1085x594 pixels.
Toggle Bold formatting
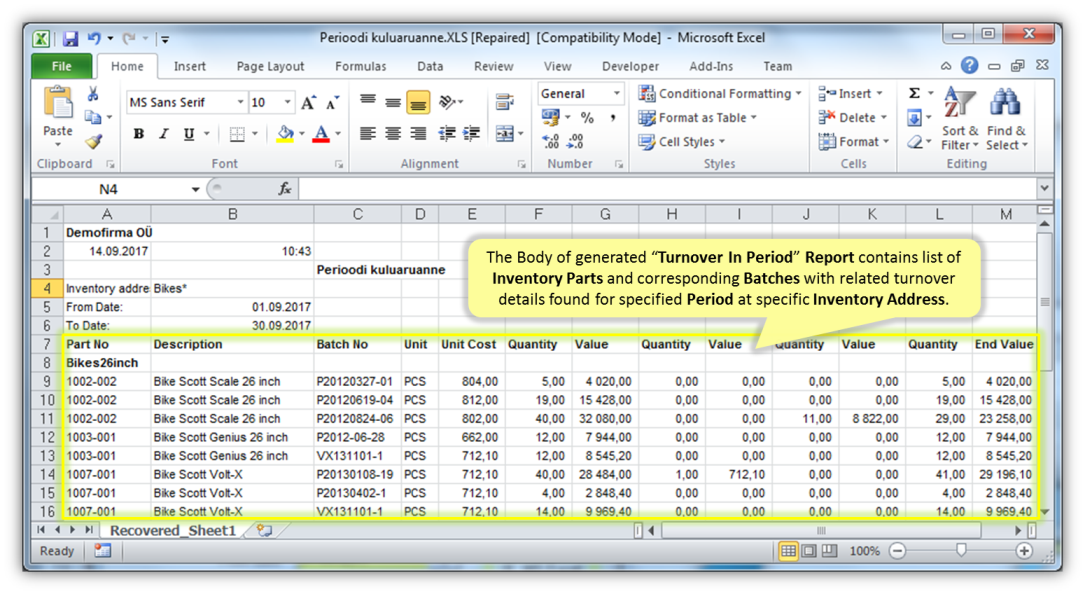point(138,134)
